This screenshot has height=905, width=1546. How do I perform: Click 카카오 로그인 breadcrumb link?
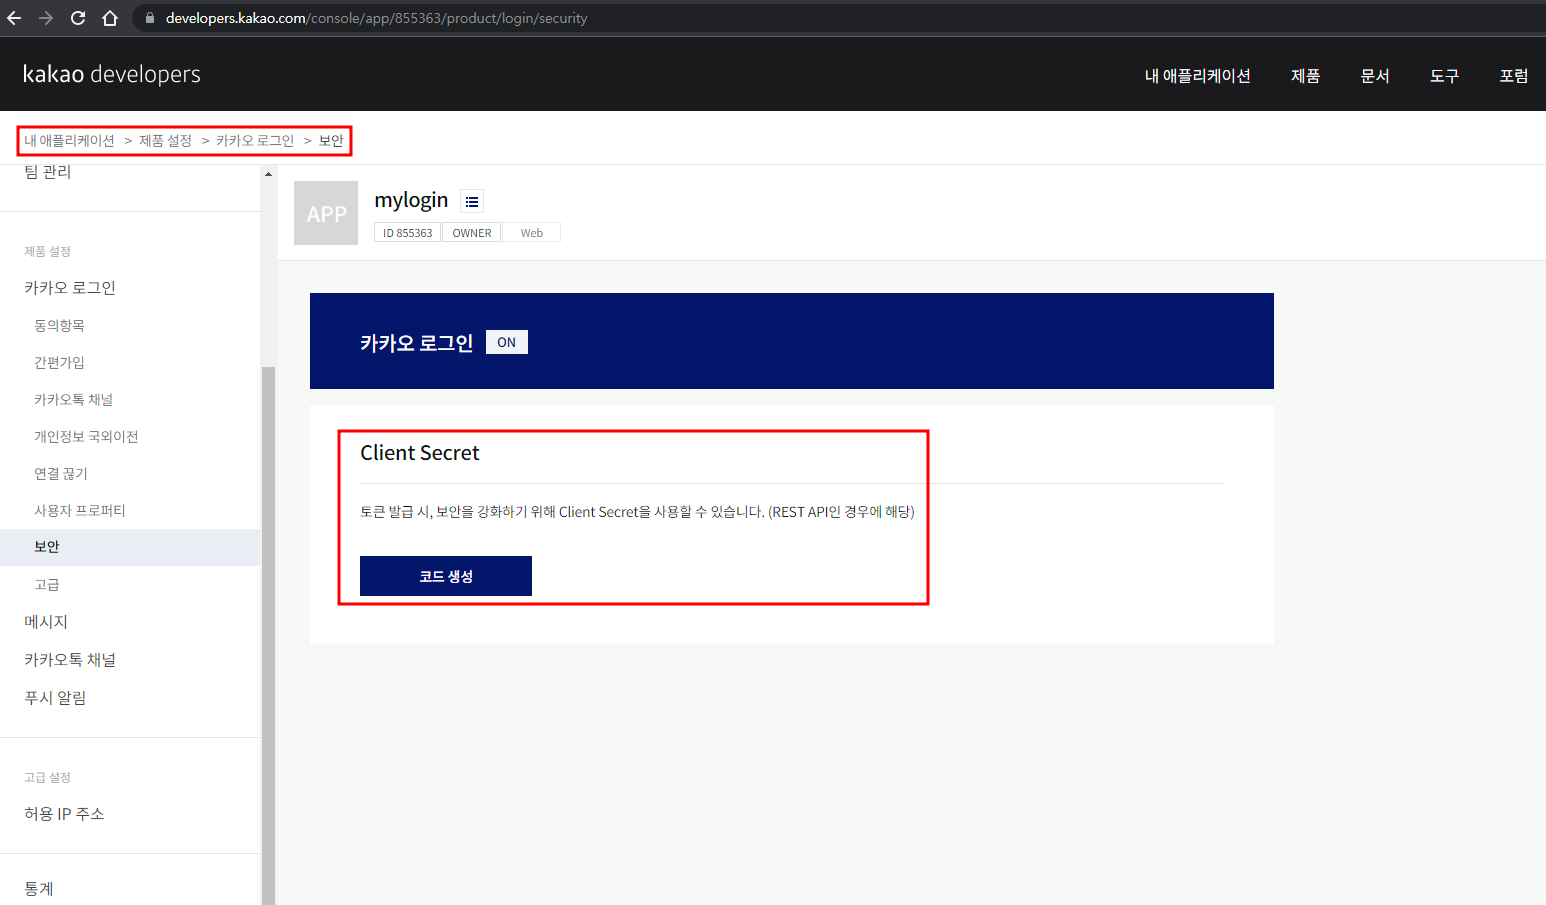coord(255,141)
